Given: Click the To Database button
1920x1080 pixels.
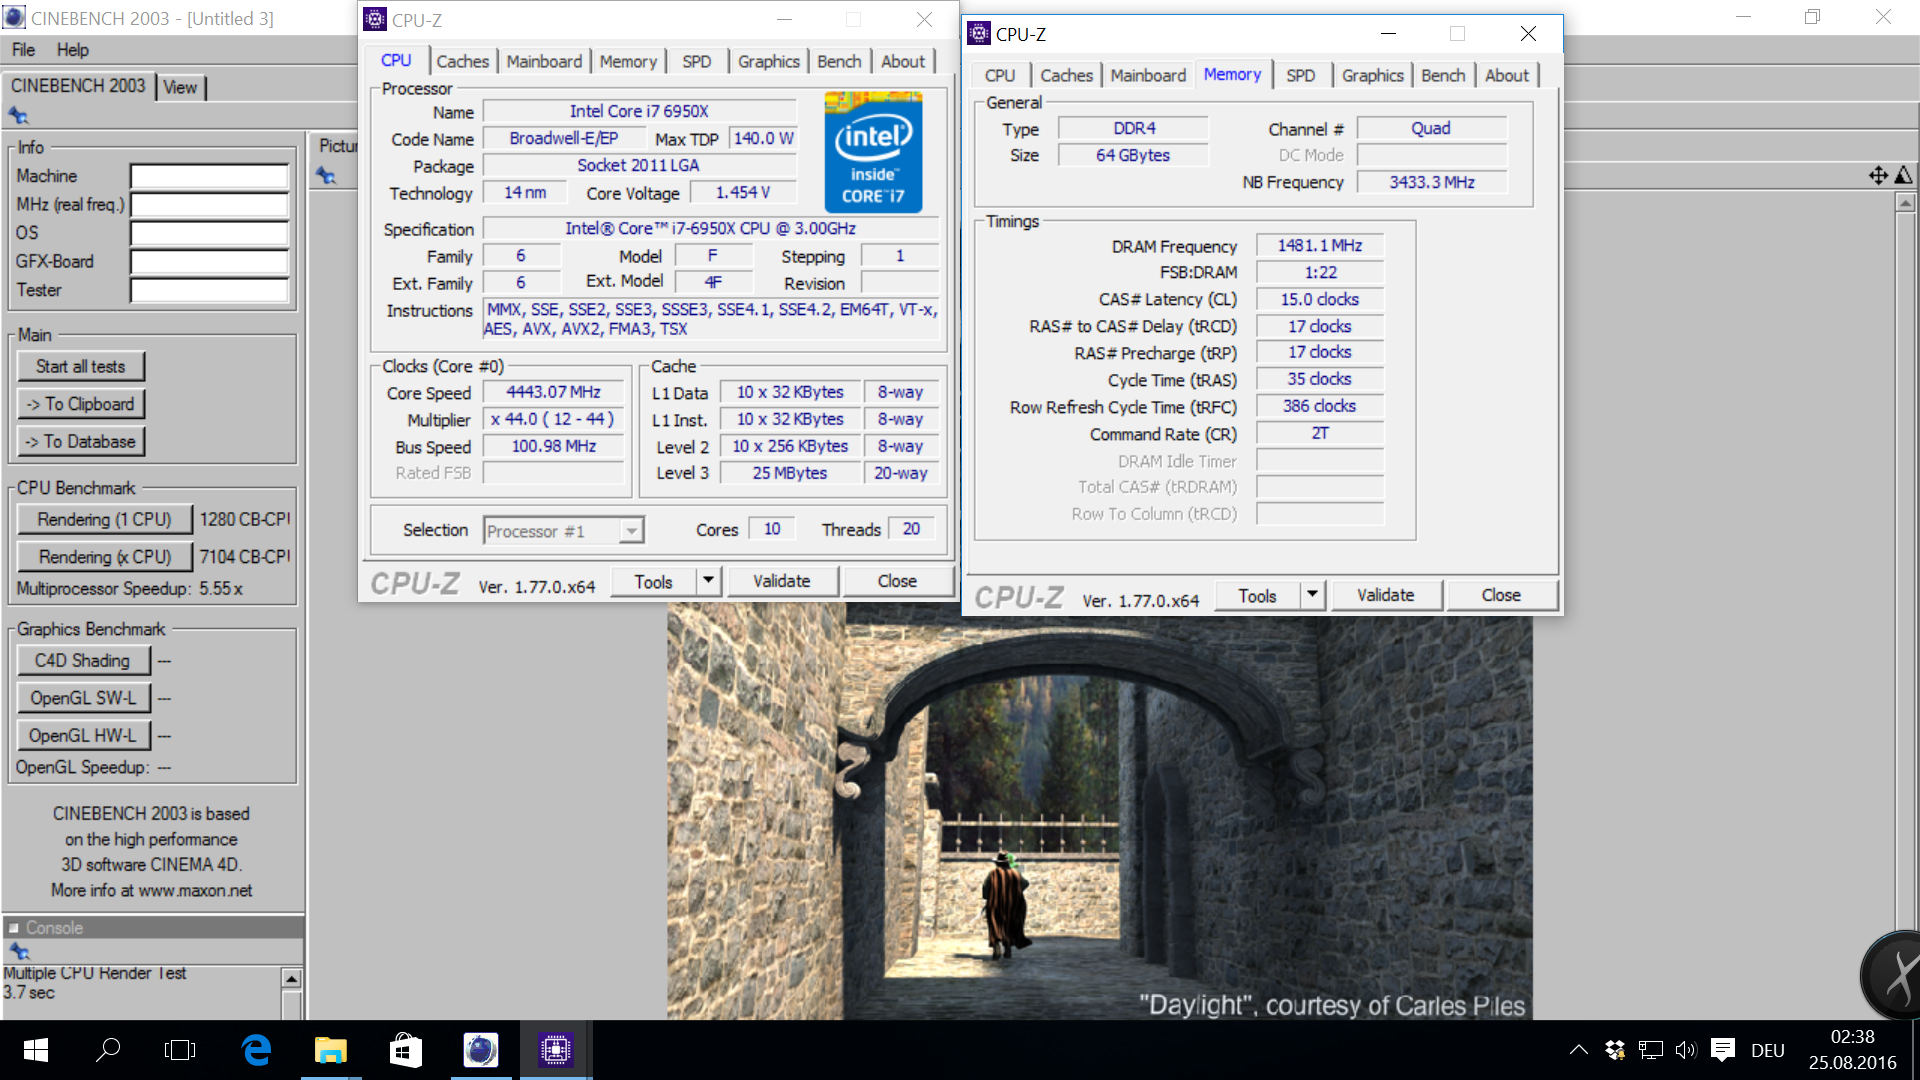Looking at the screenshot, I should point(81,441).
